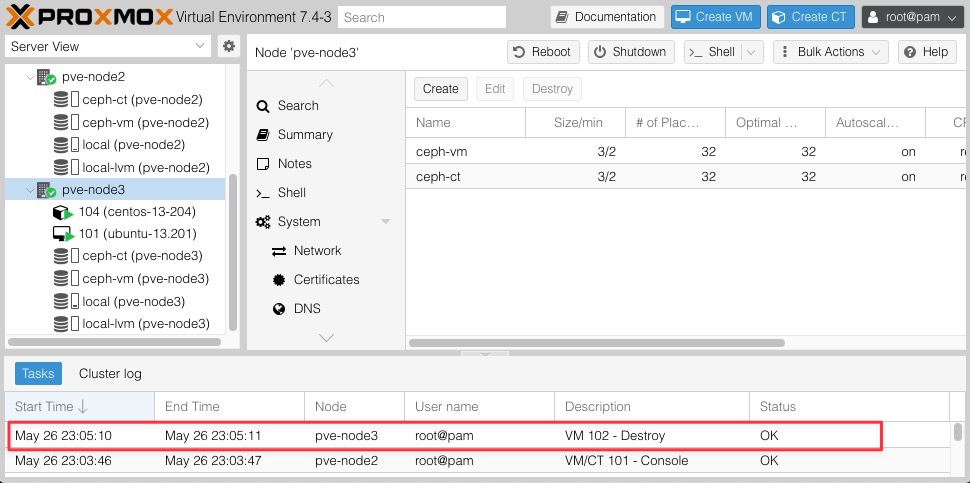
Task: Select storage icon for ceph-vm (pve-node2)
Action: click(x=60, y=122)
